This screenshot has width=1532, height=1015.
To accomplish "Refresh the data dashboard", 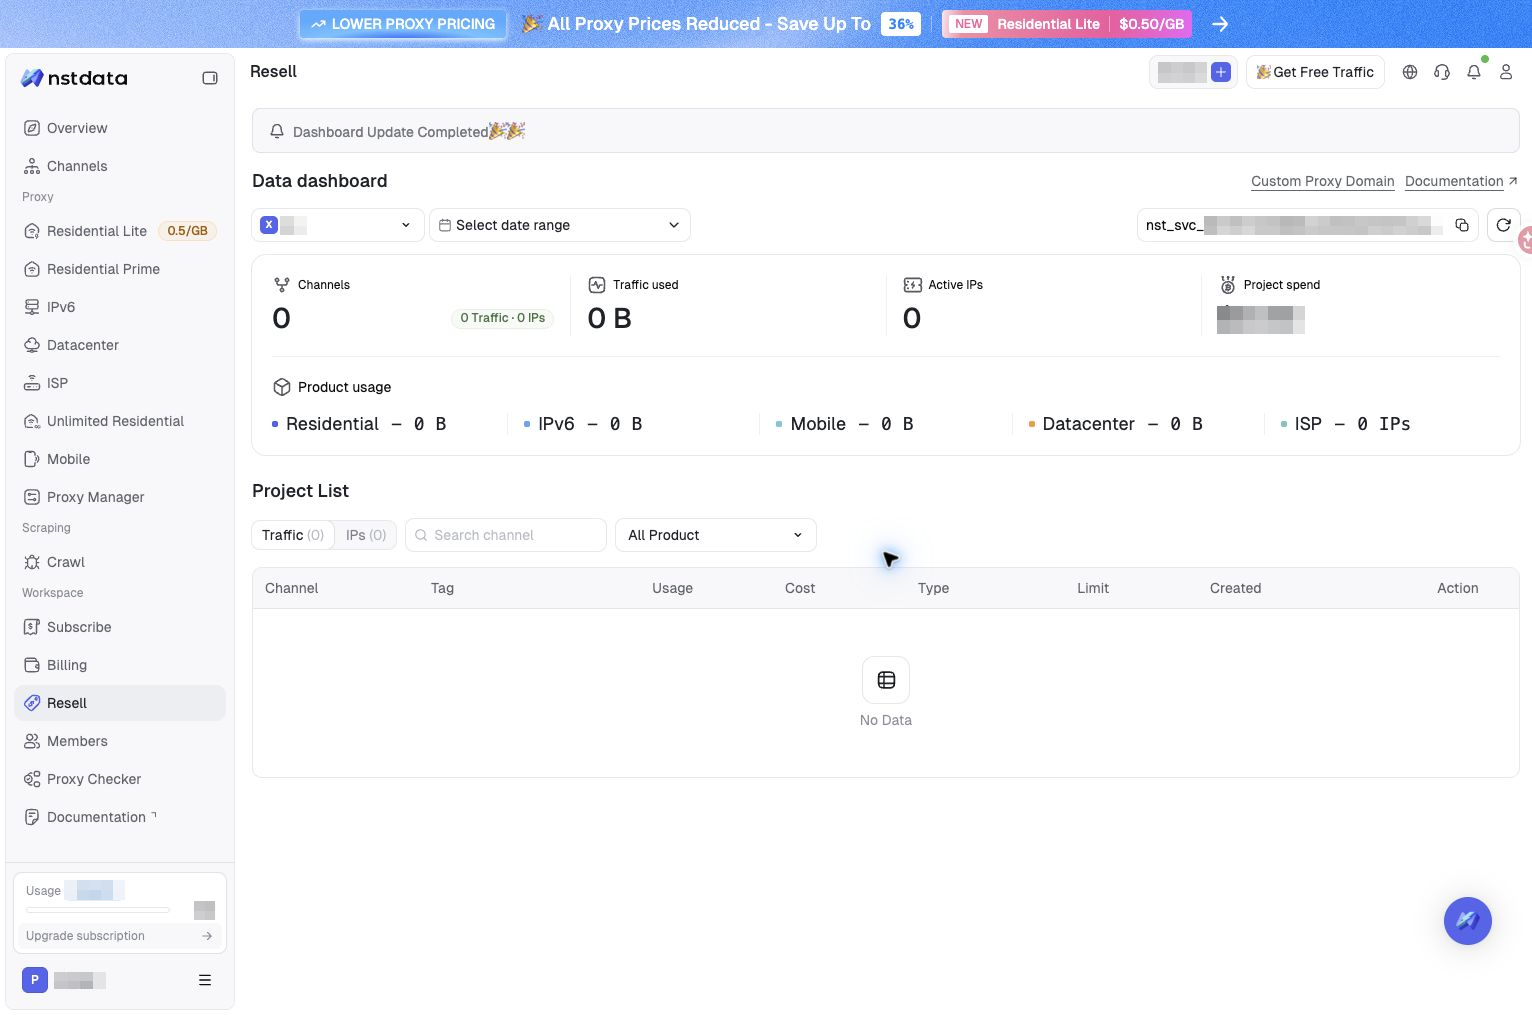I will (1504, 225).
